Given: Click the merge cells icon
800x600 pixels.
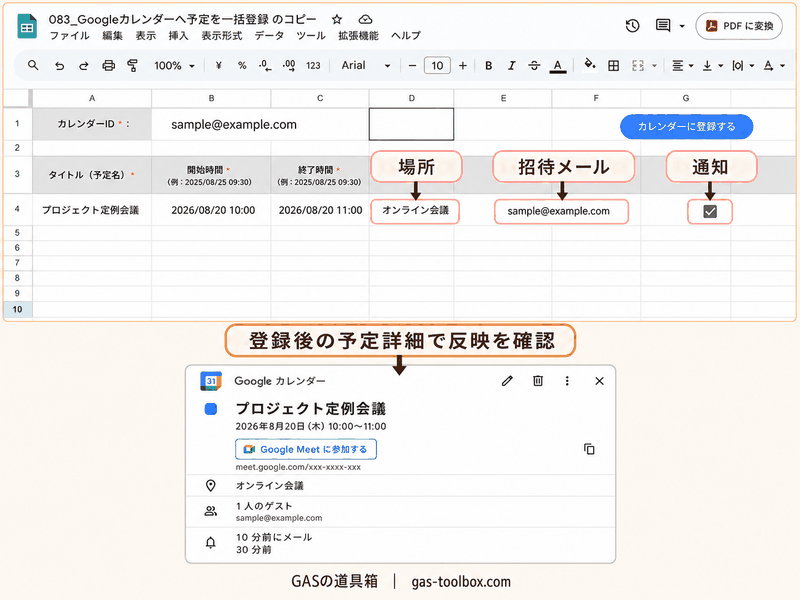Looking at the screenshot, I should point(638,65).
